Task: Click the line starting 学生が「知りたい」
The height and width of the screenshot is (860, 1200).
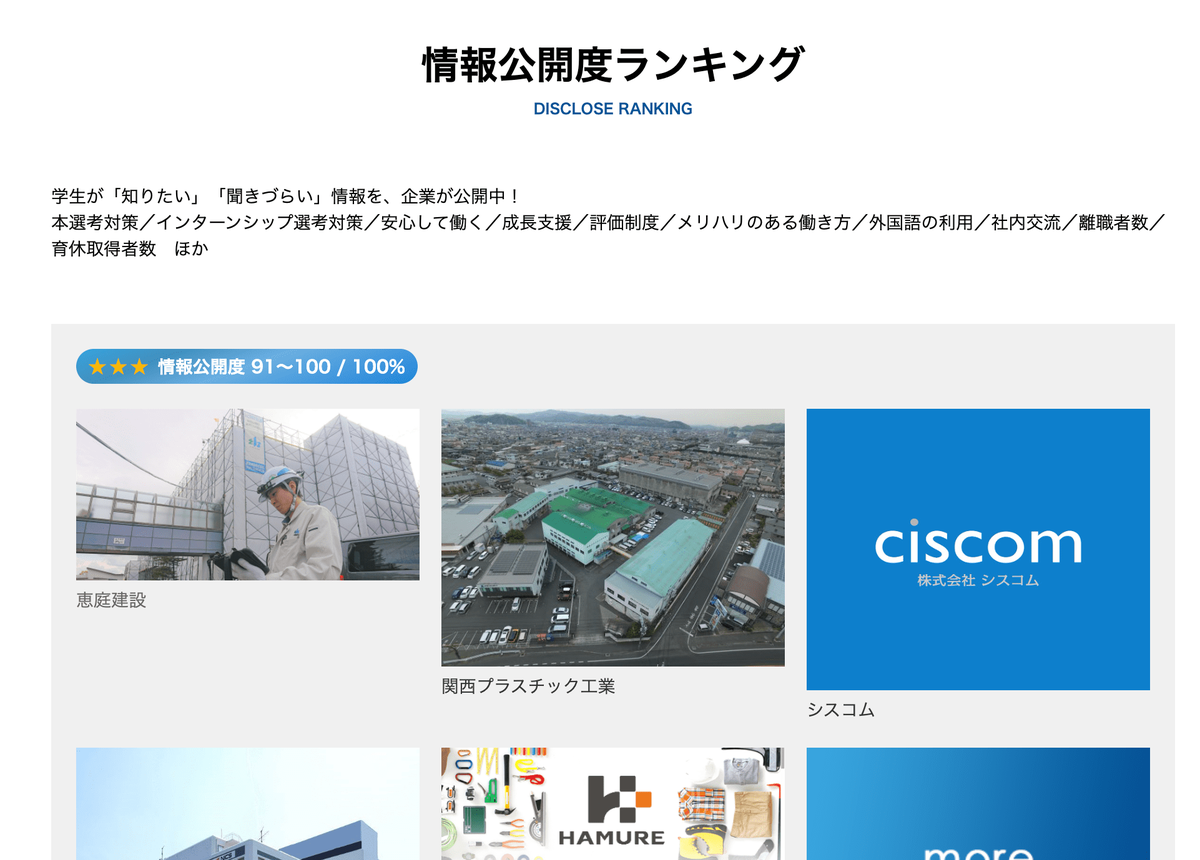Action: coord(286,196)
